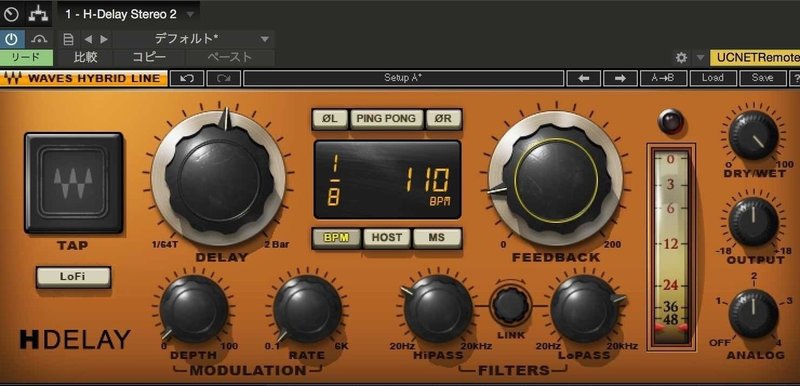Toggle left phase invert ØL
800x386 pixels.
coord(330,118)
